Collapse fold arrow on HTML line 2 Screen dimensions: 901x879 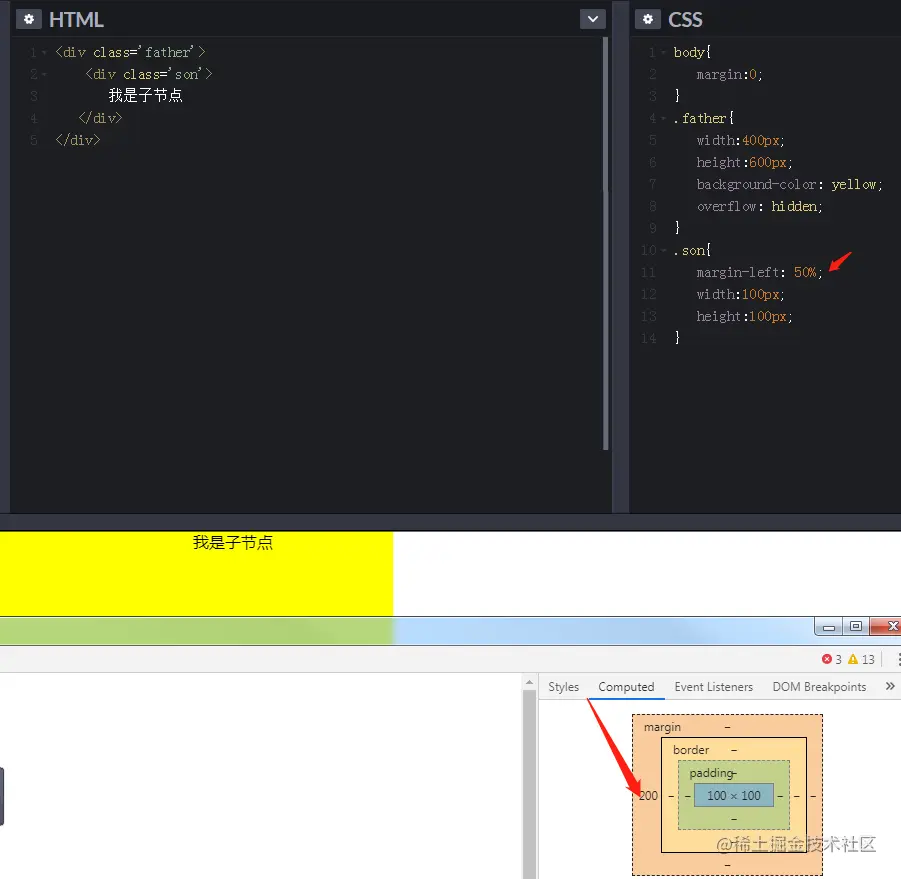click(44, 75)
